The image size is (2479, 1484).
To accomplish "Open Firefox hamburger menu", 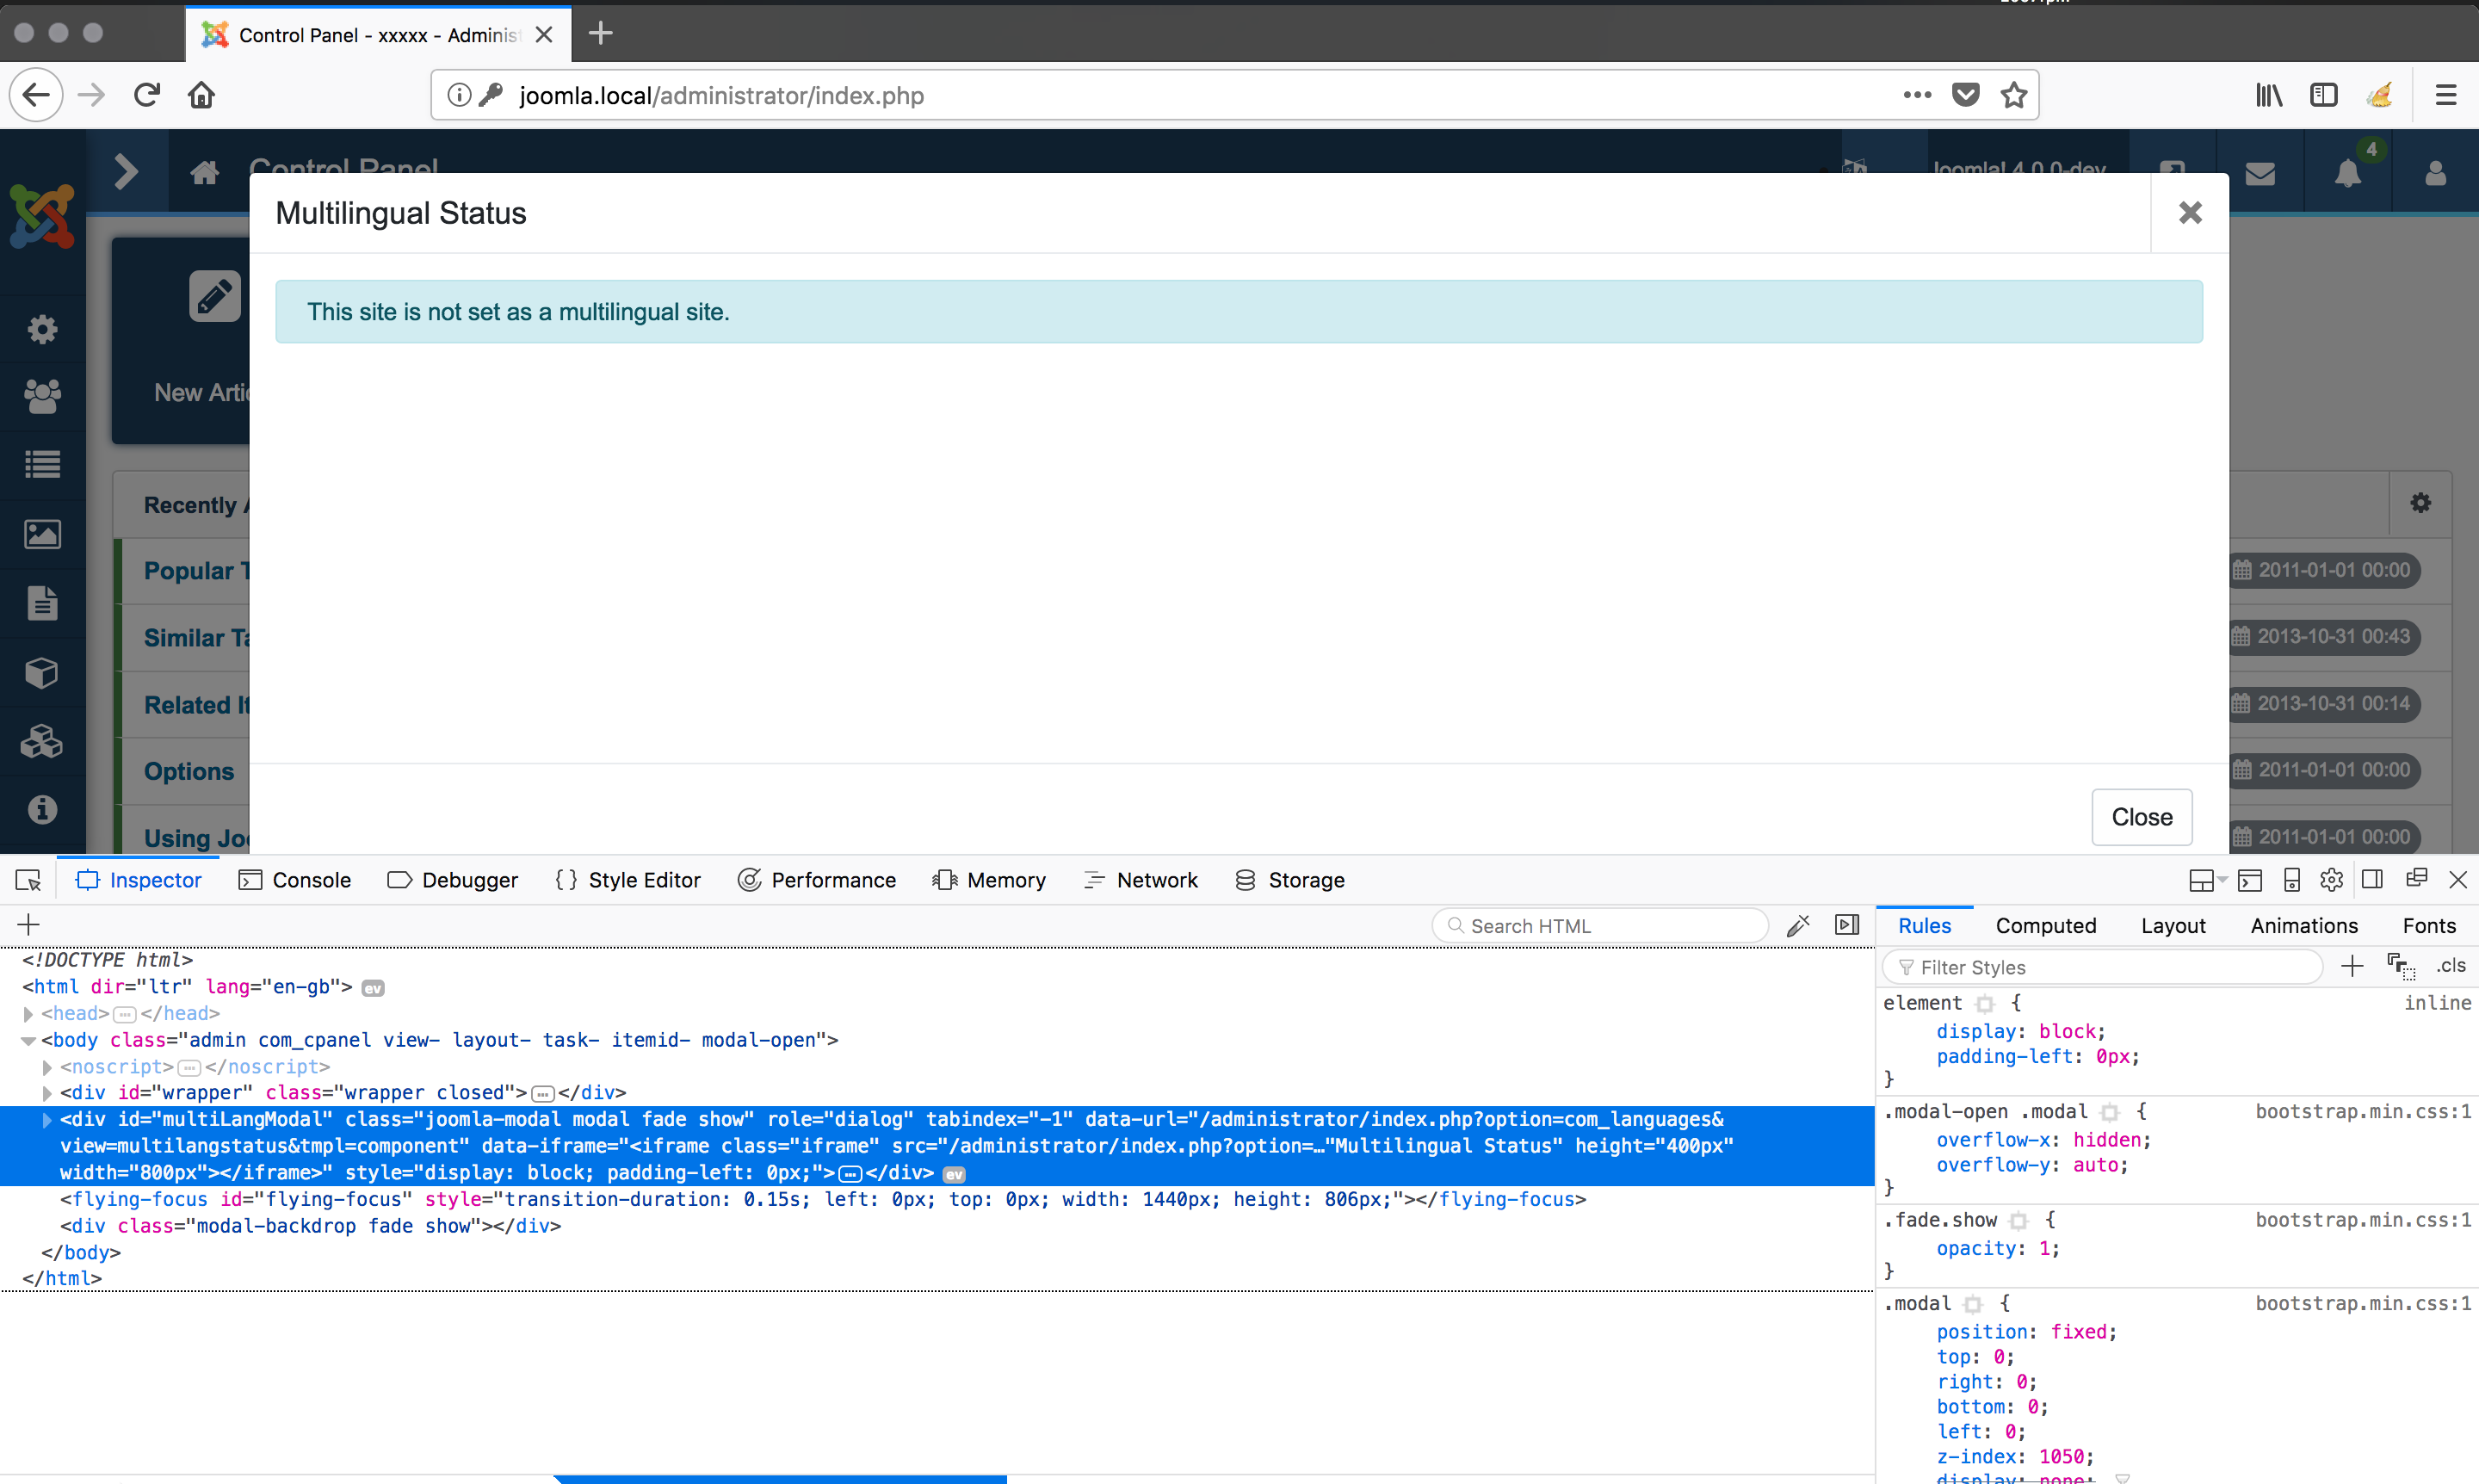I will [x=2445, y=95].
